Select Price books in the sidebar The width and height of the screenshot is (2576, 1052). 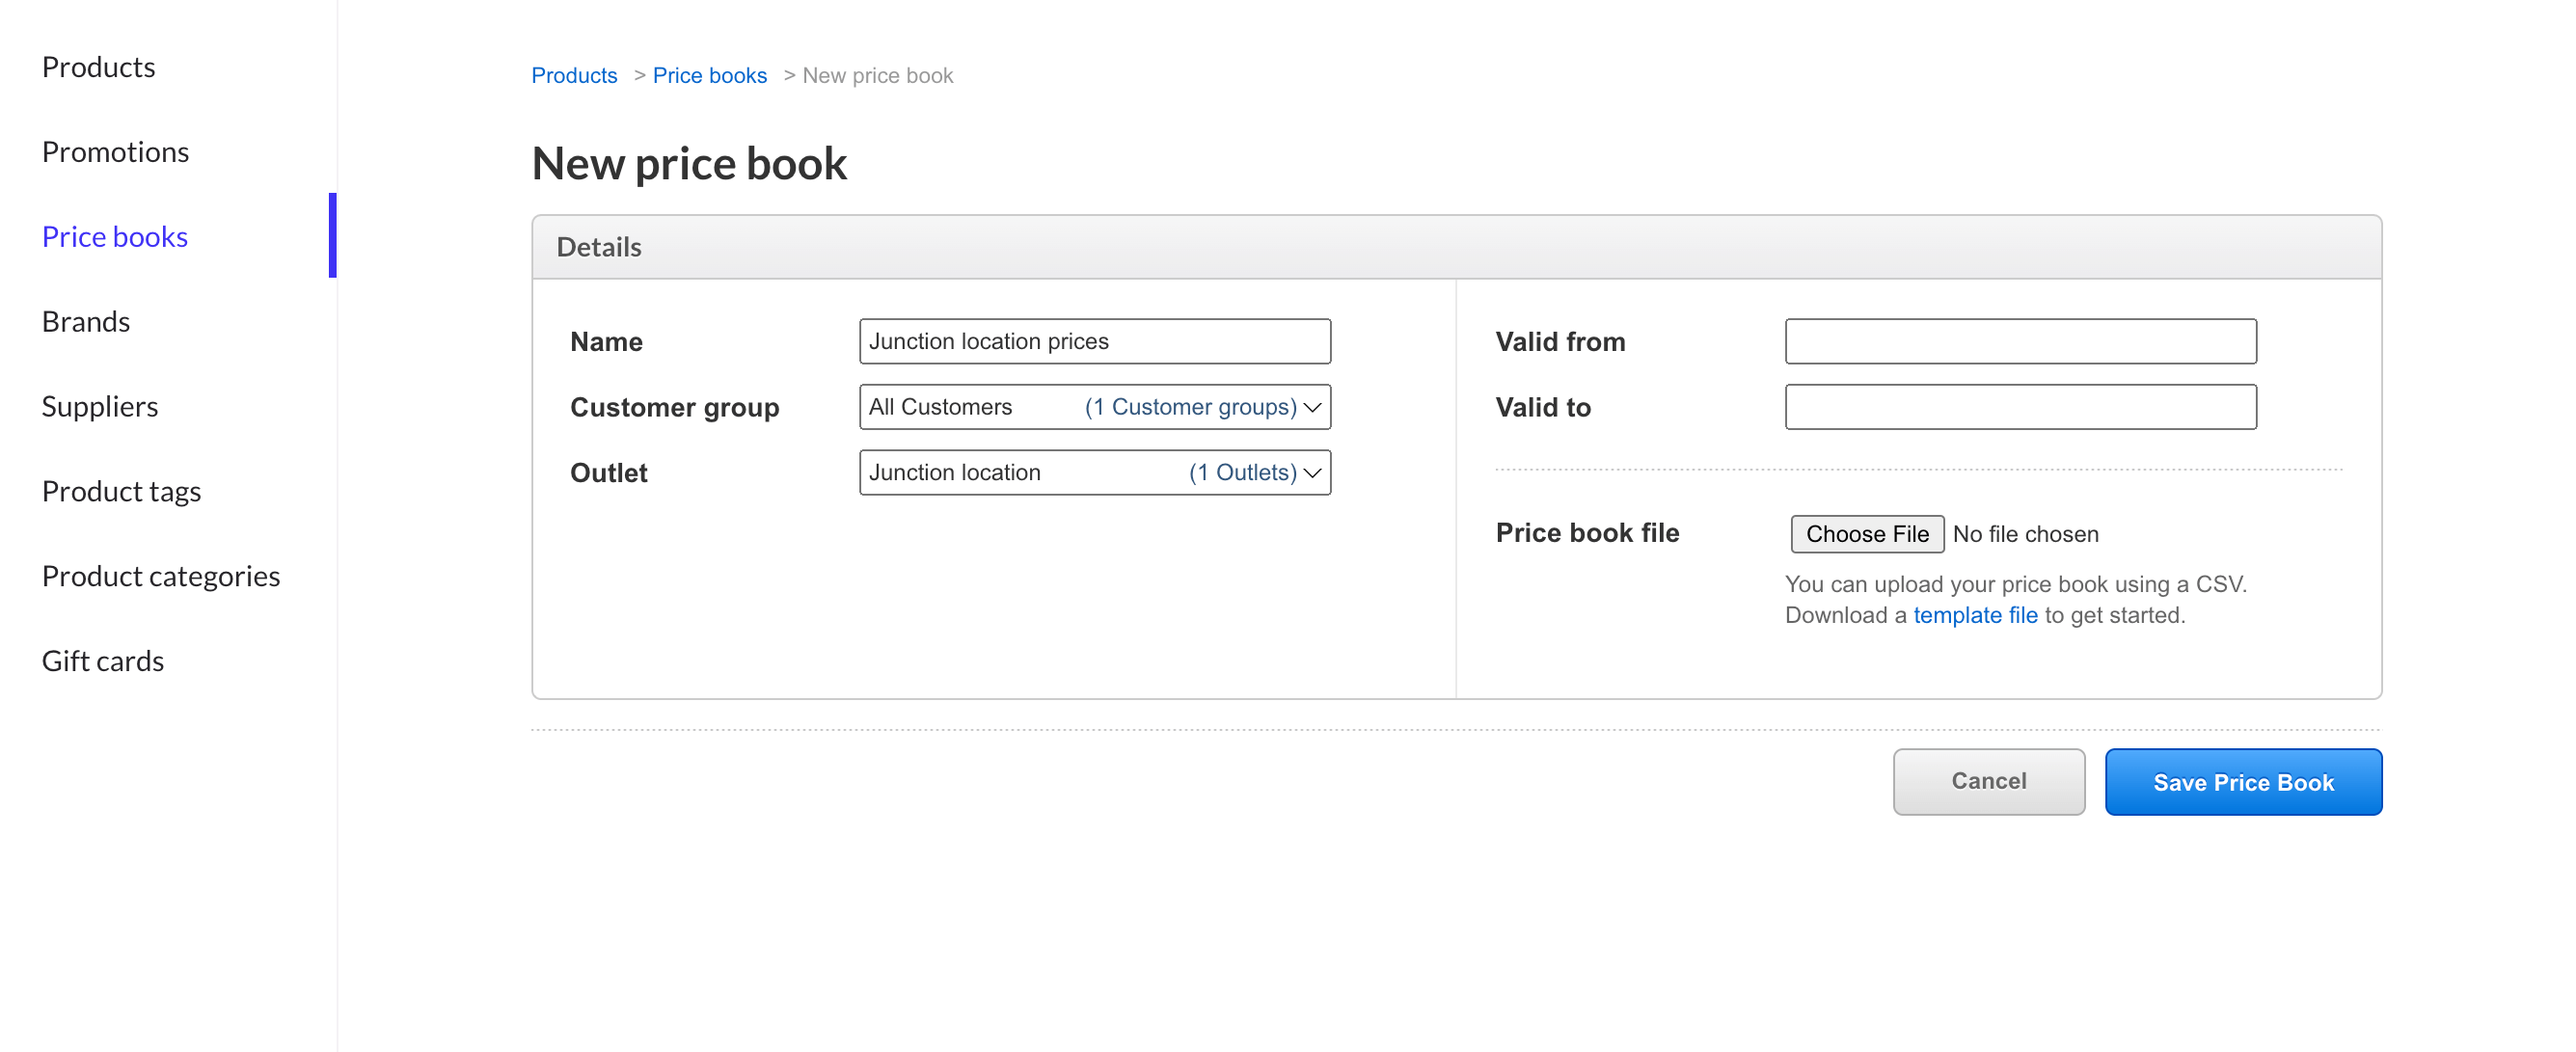(114, 236)
